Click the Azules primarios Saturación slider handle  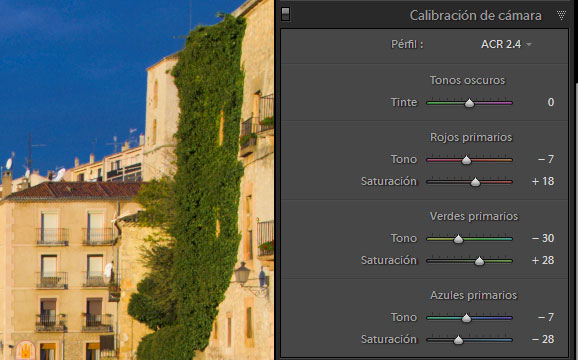(x=458, y=340)
